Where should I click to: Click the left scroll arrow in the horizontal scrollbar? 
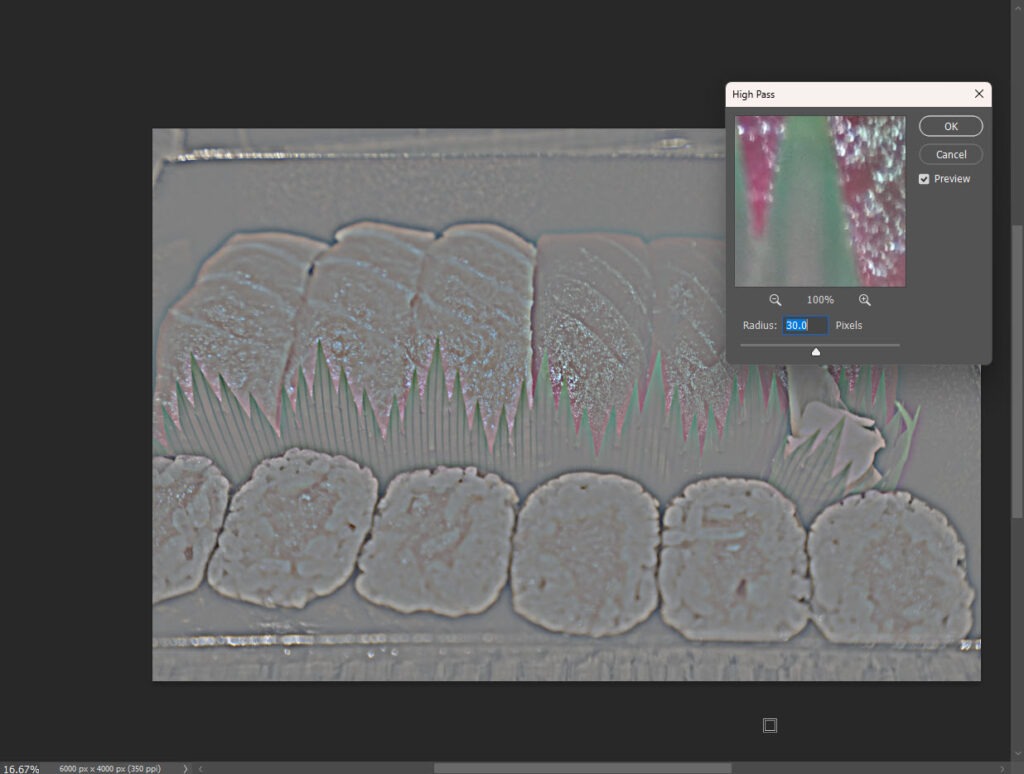tap(200, 768)
